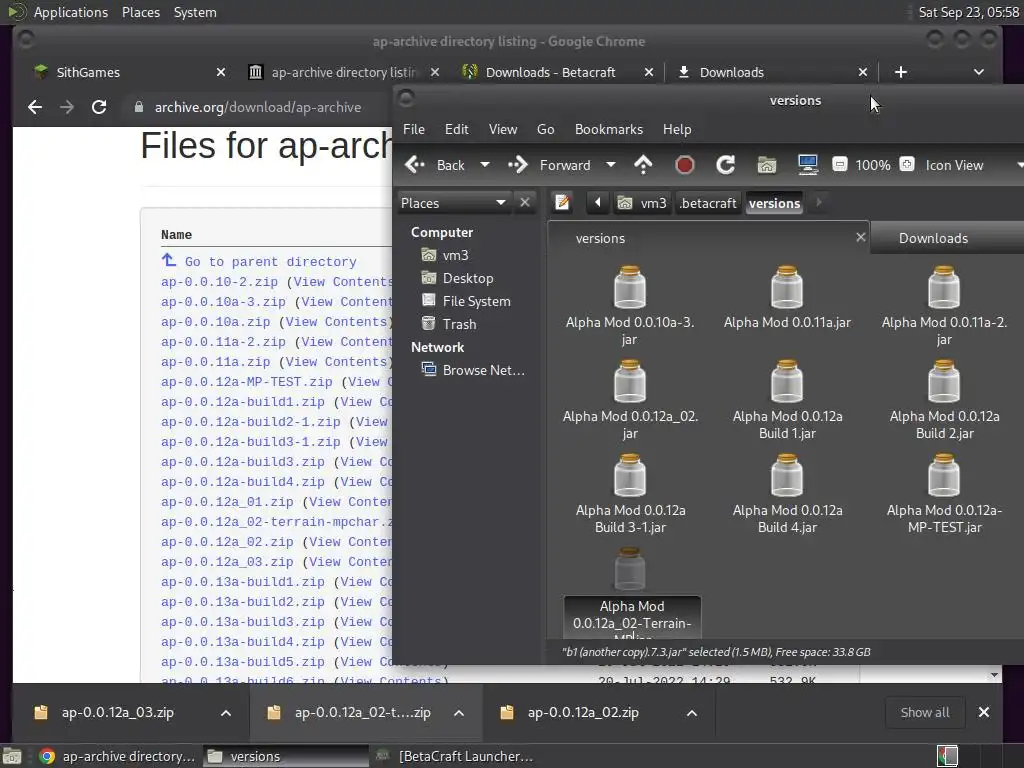
Task: Click the red Stop loading icon
Action: (x=684, y=165)
